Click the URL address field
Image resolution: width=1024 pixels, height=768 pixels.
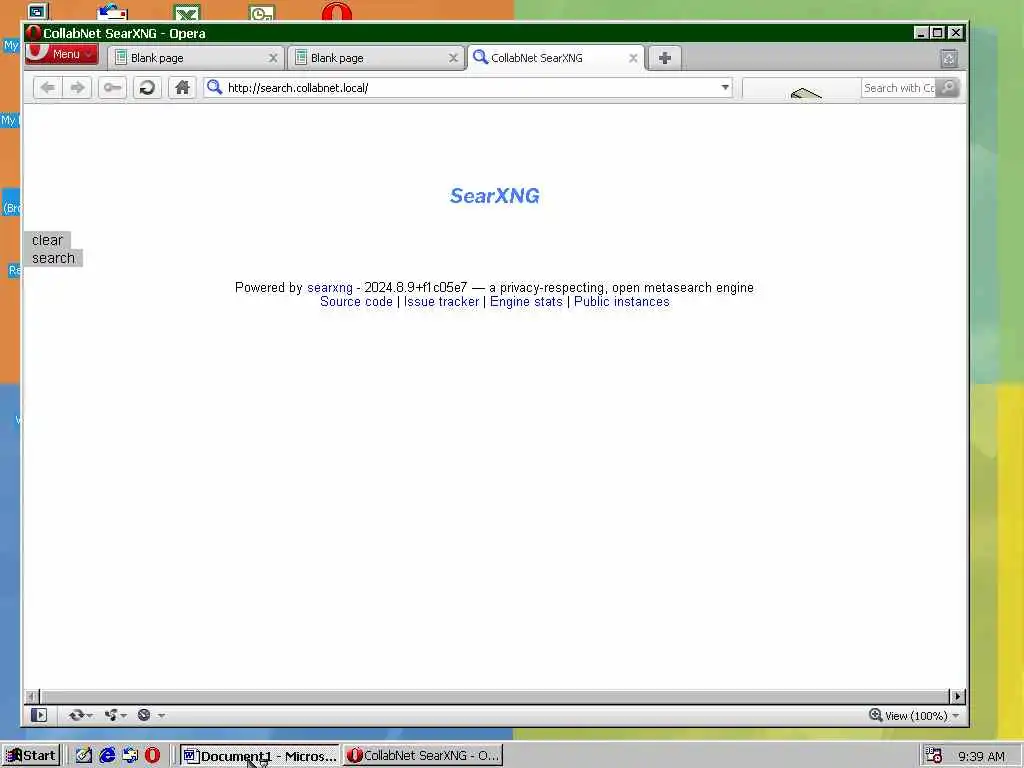point(468,88)
